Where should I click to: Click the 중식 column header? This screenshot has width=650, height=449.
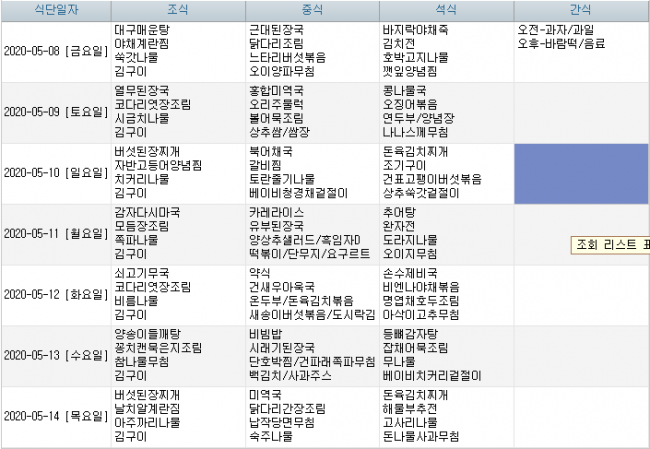(x=312, y=10)
